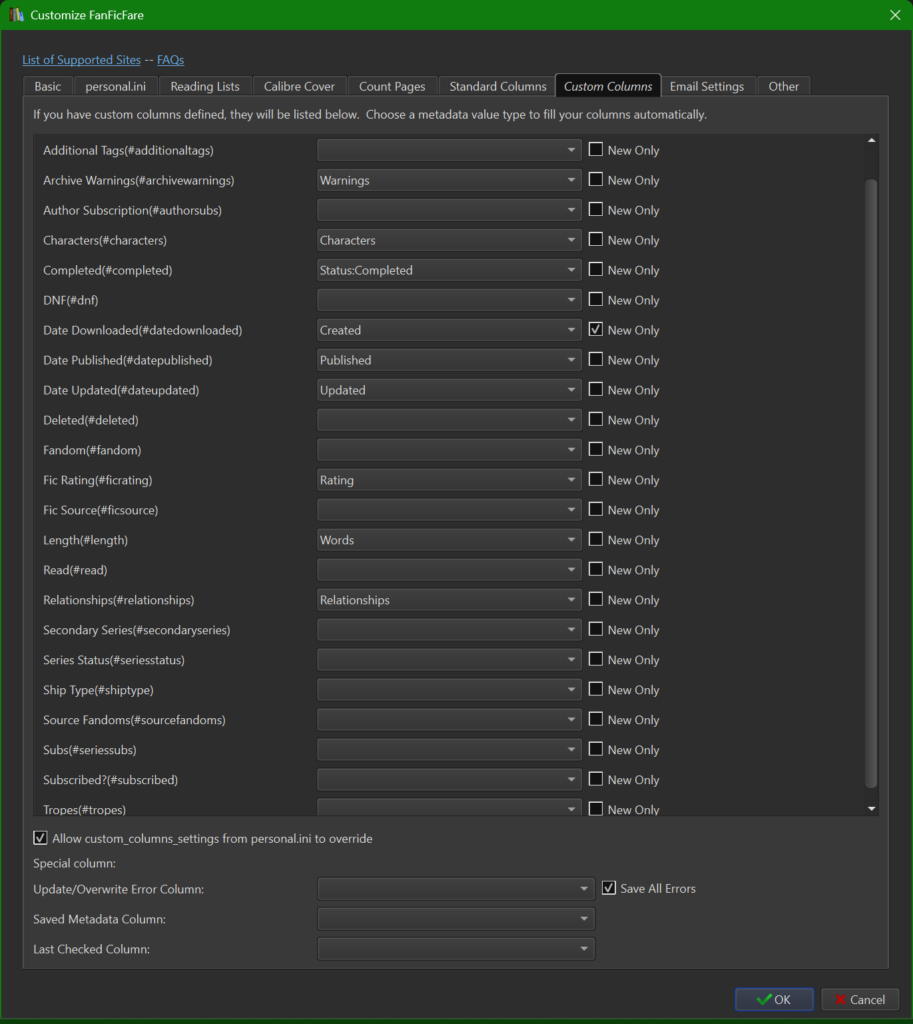Click the custom columns scrollbar down arrow
Screen dimensions: 913x1024
[x=871, y=808]
